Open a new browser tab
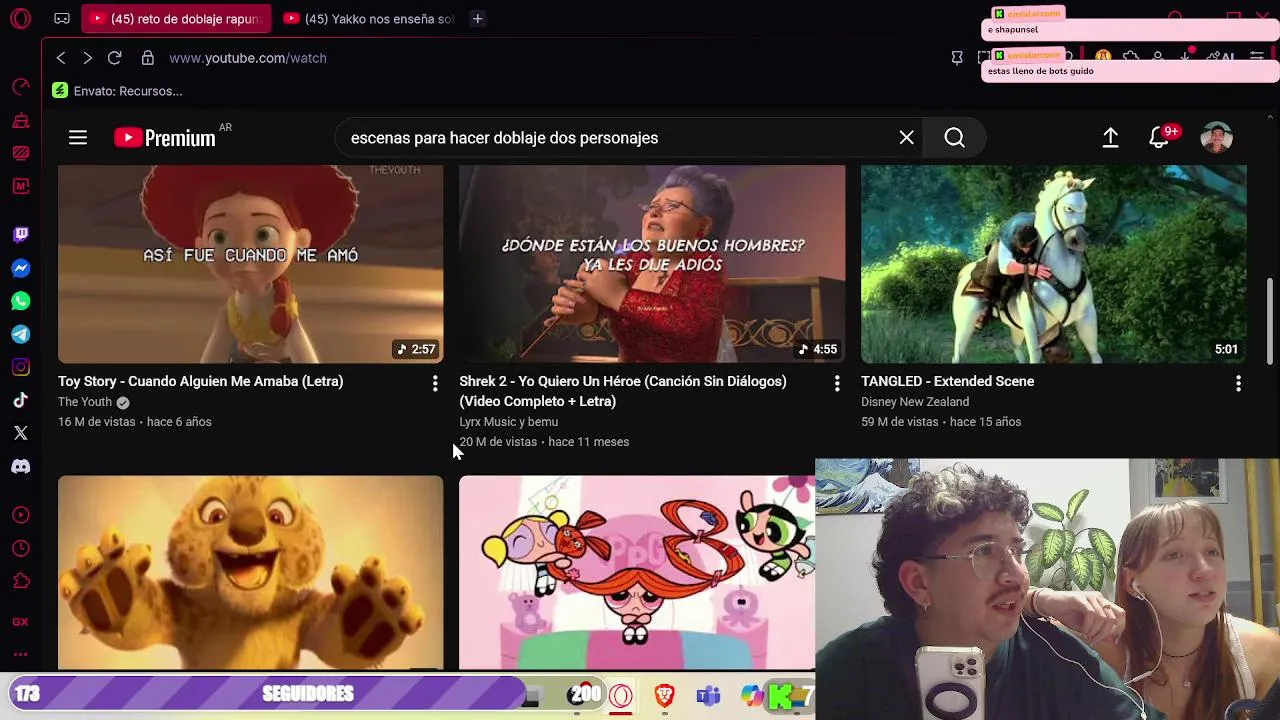 click(478, 19)
